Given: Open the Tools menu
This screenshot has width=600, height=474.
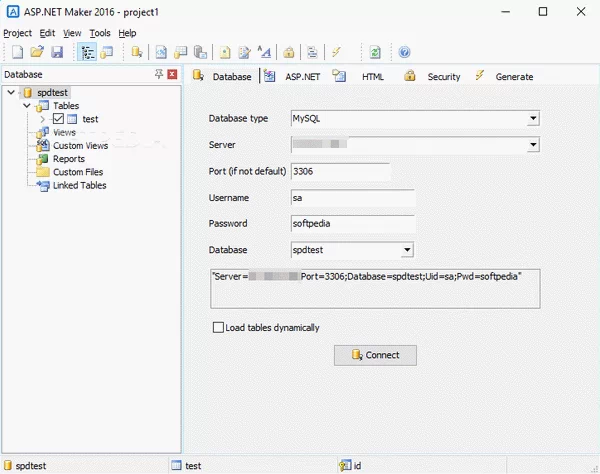Looking at the screenshot, I should point(100,33).
